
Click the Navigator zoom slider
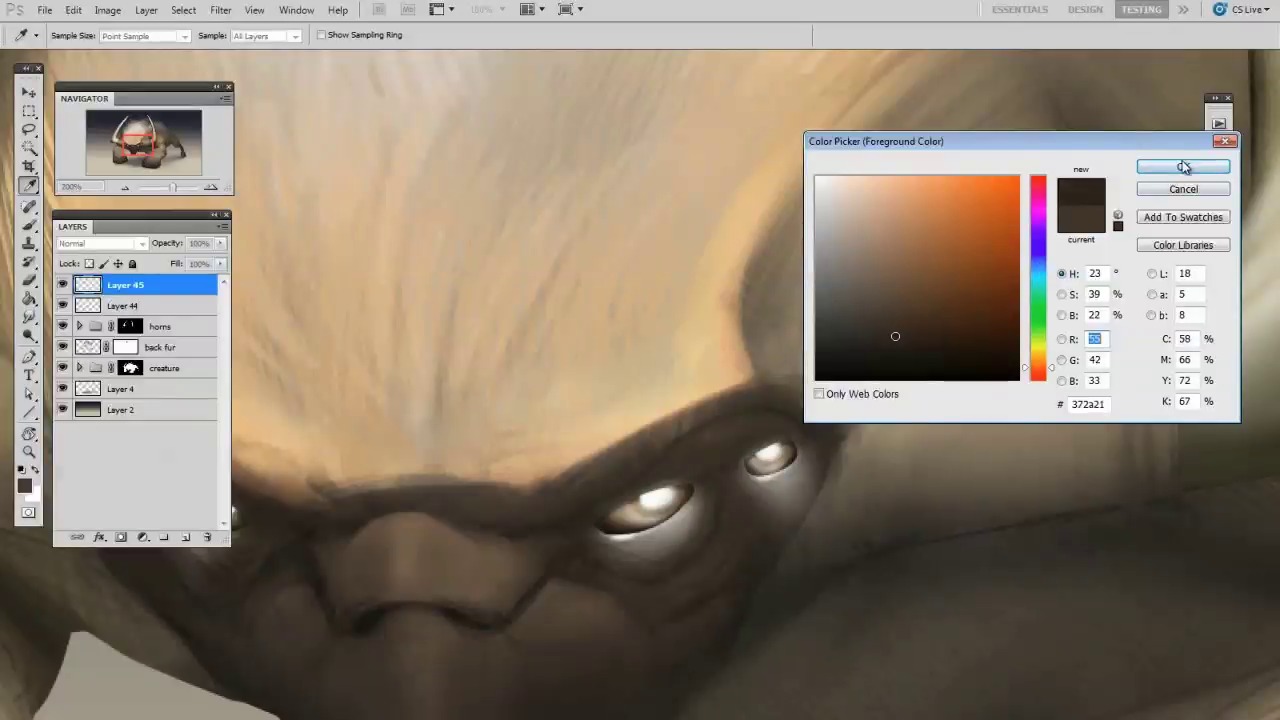(172, 187)
